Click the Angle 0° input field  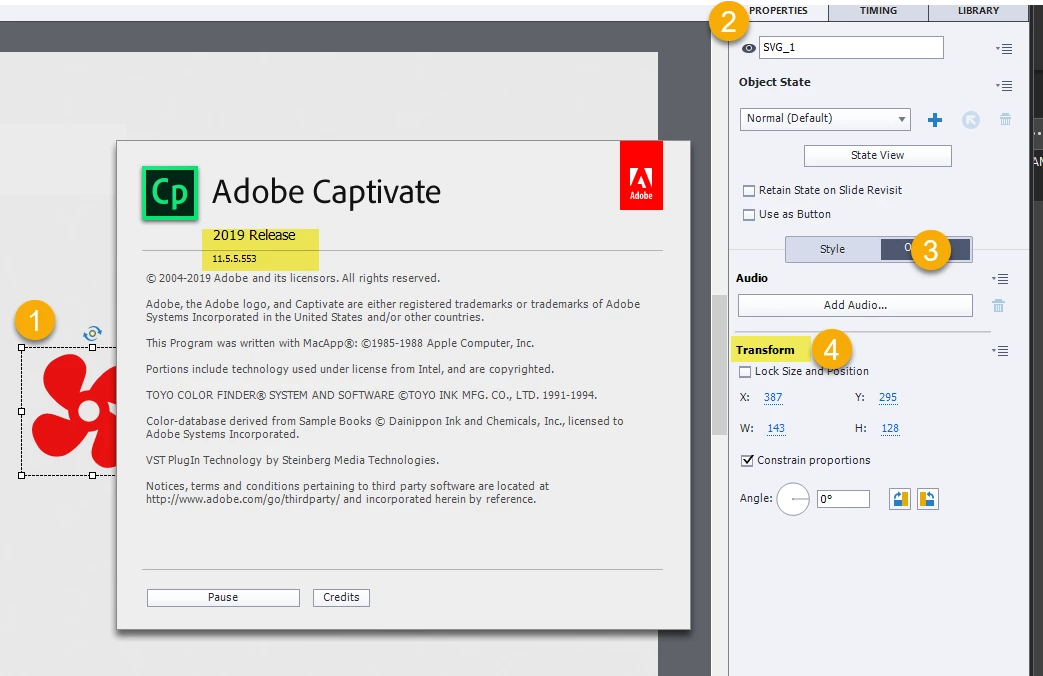coord(843,499)
